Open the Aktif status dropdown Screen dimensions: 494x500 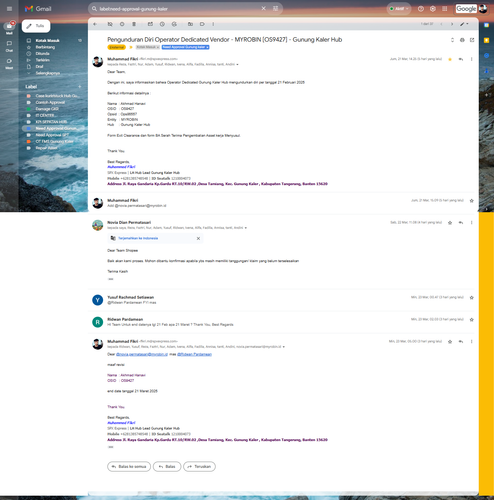pyautogui.click(x=399, y=9)
